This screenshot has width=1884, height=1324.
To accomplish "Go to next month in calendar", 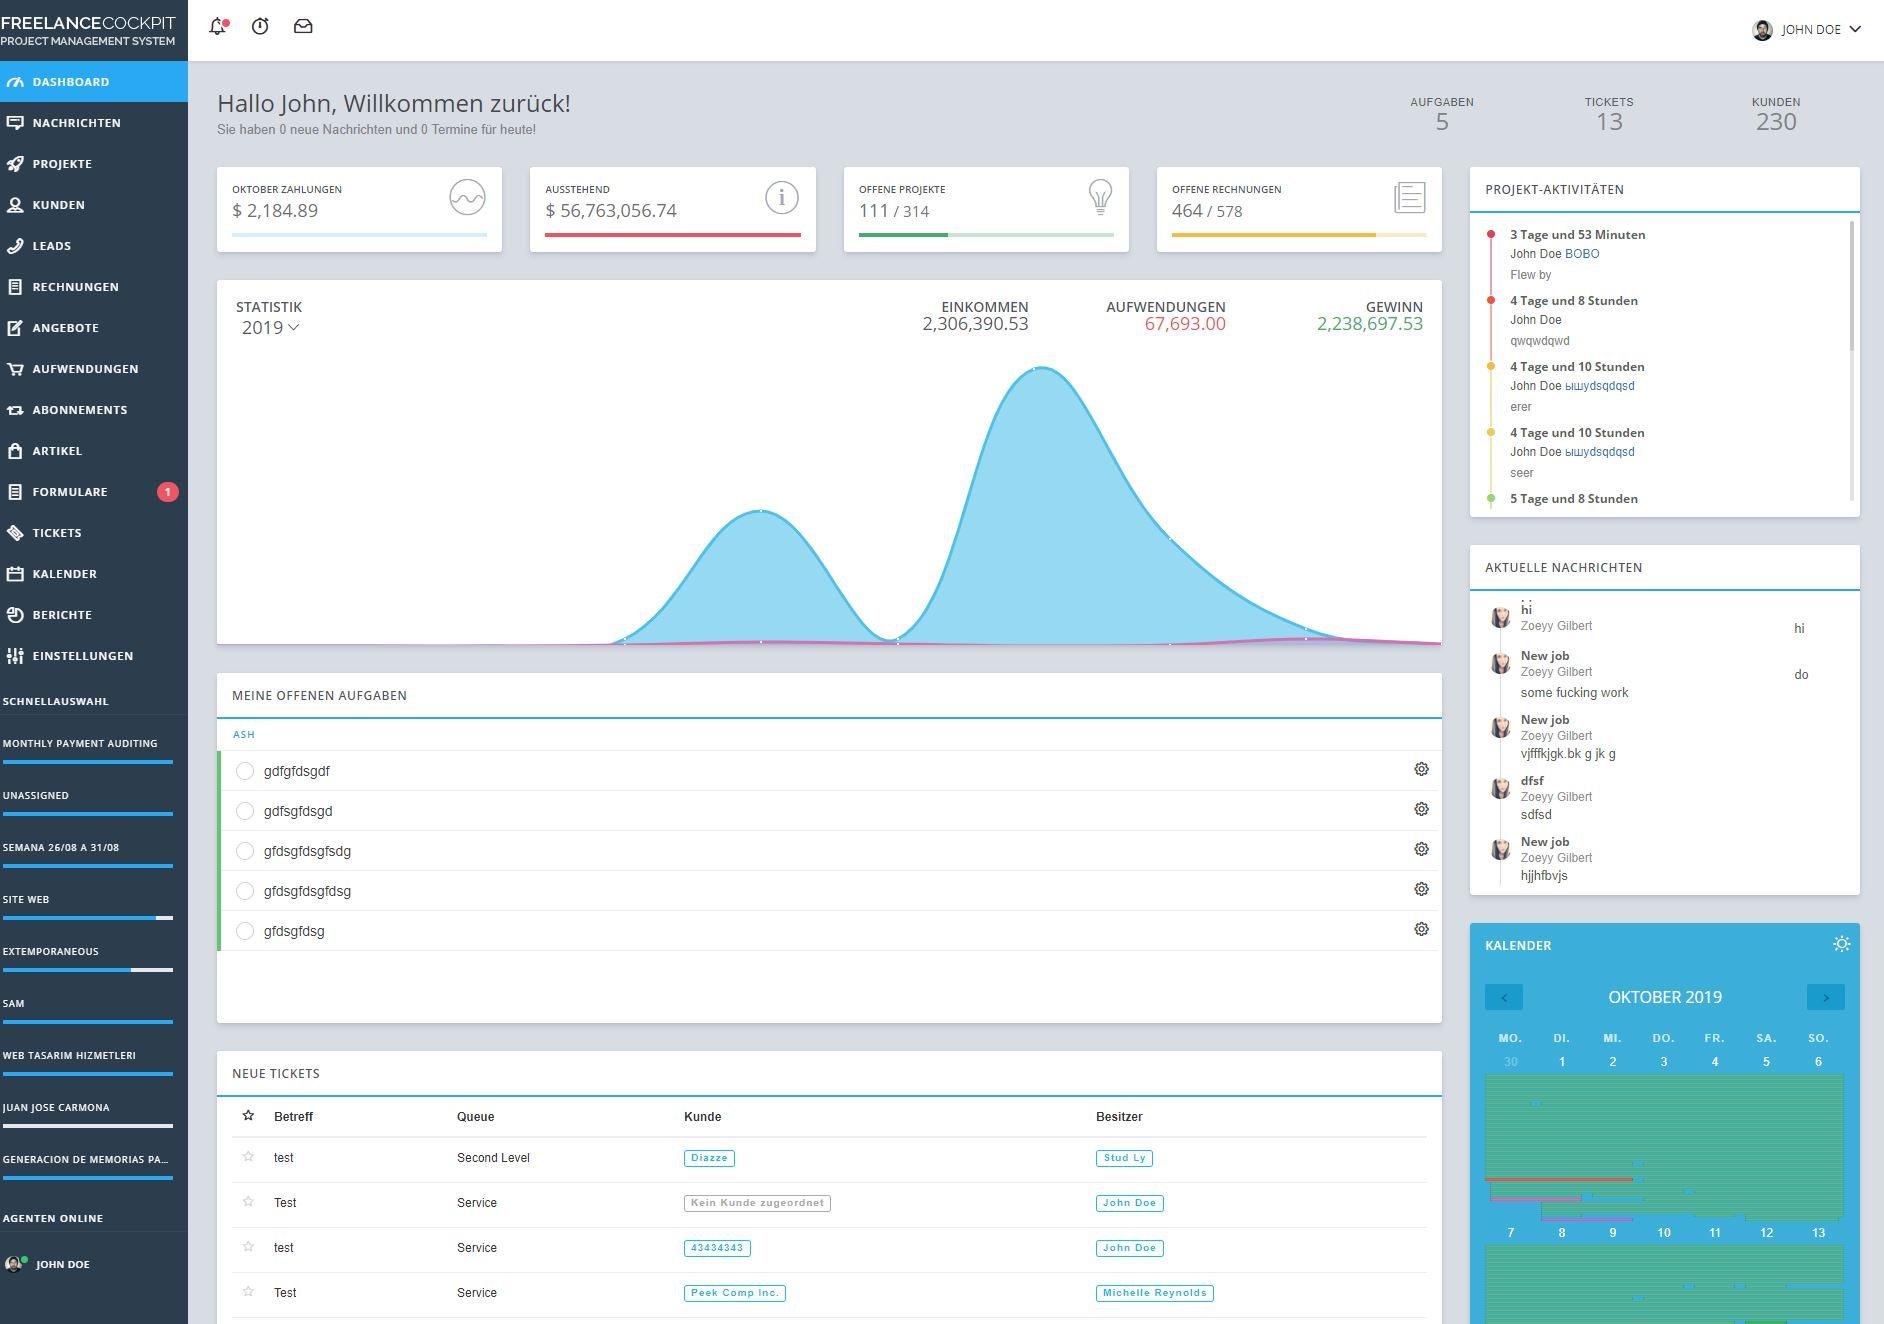I will 1825,997.
